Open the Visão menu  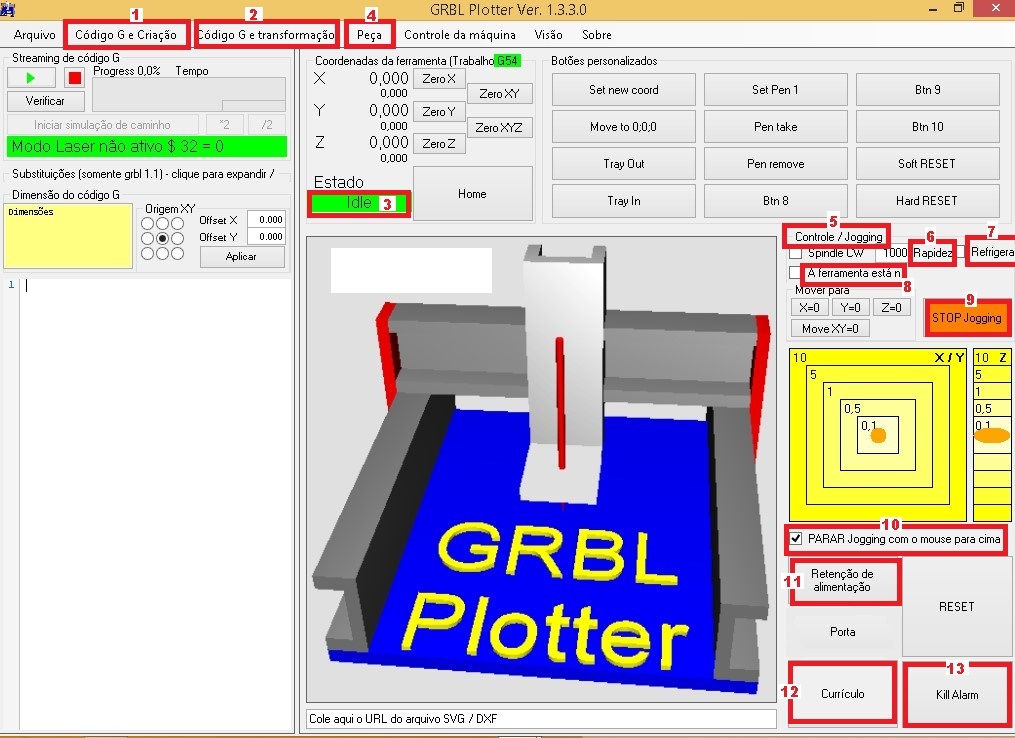click(x=548, y=35)
